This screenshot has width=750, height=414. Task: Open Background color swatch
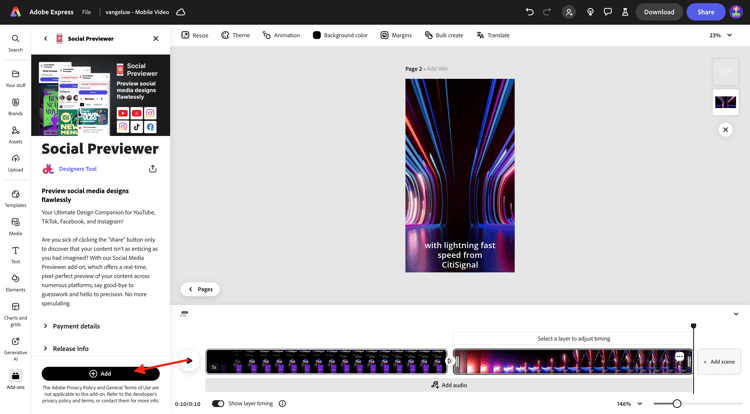317,35
